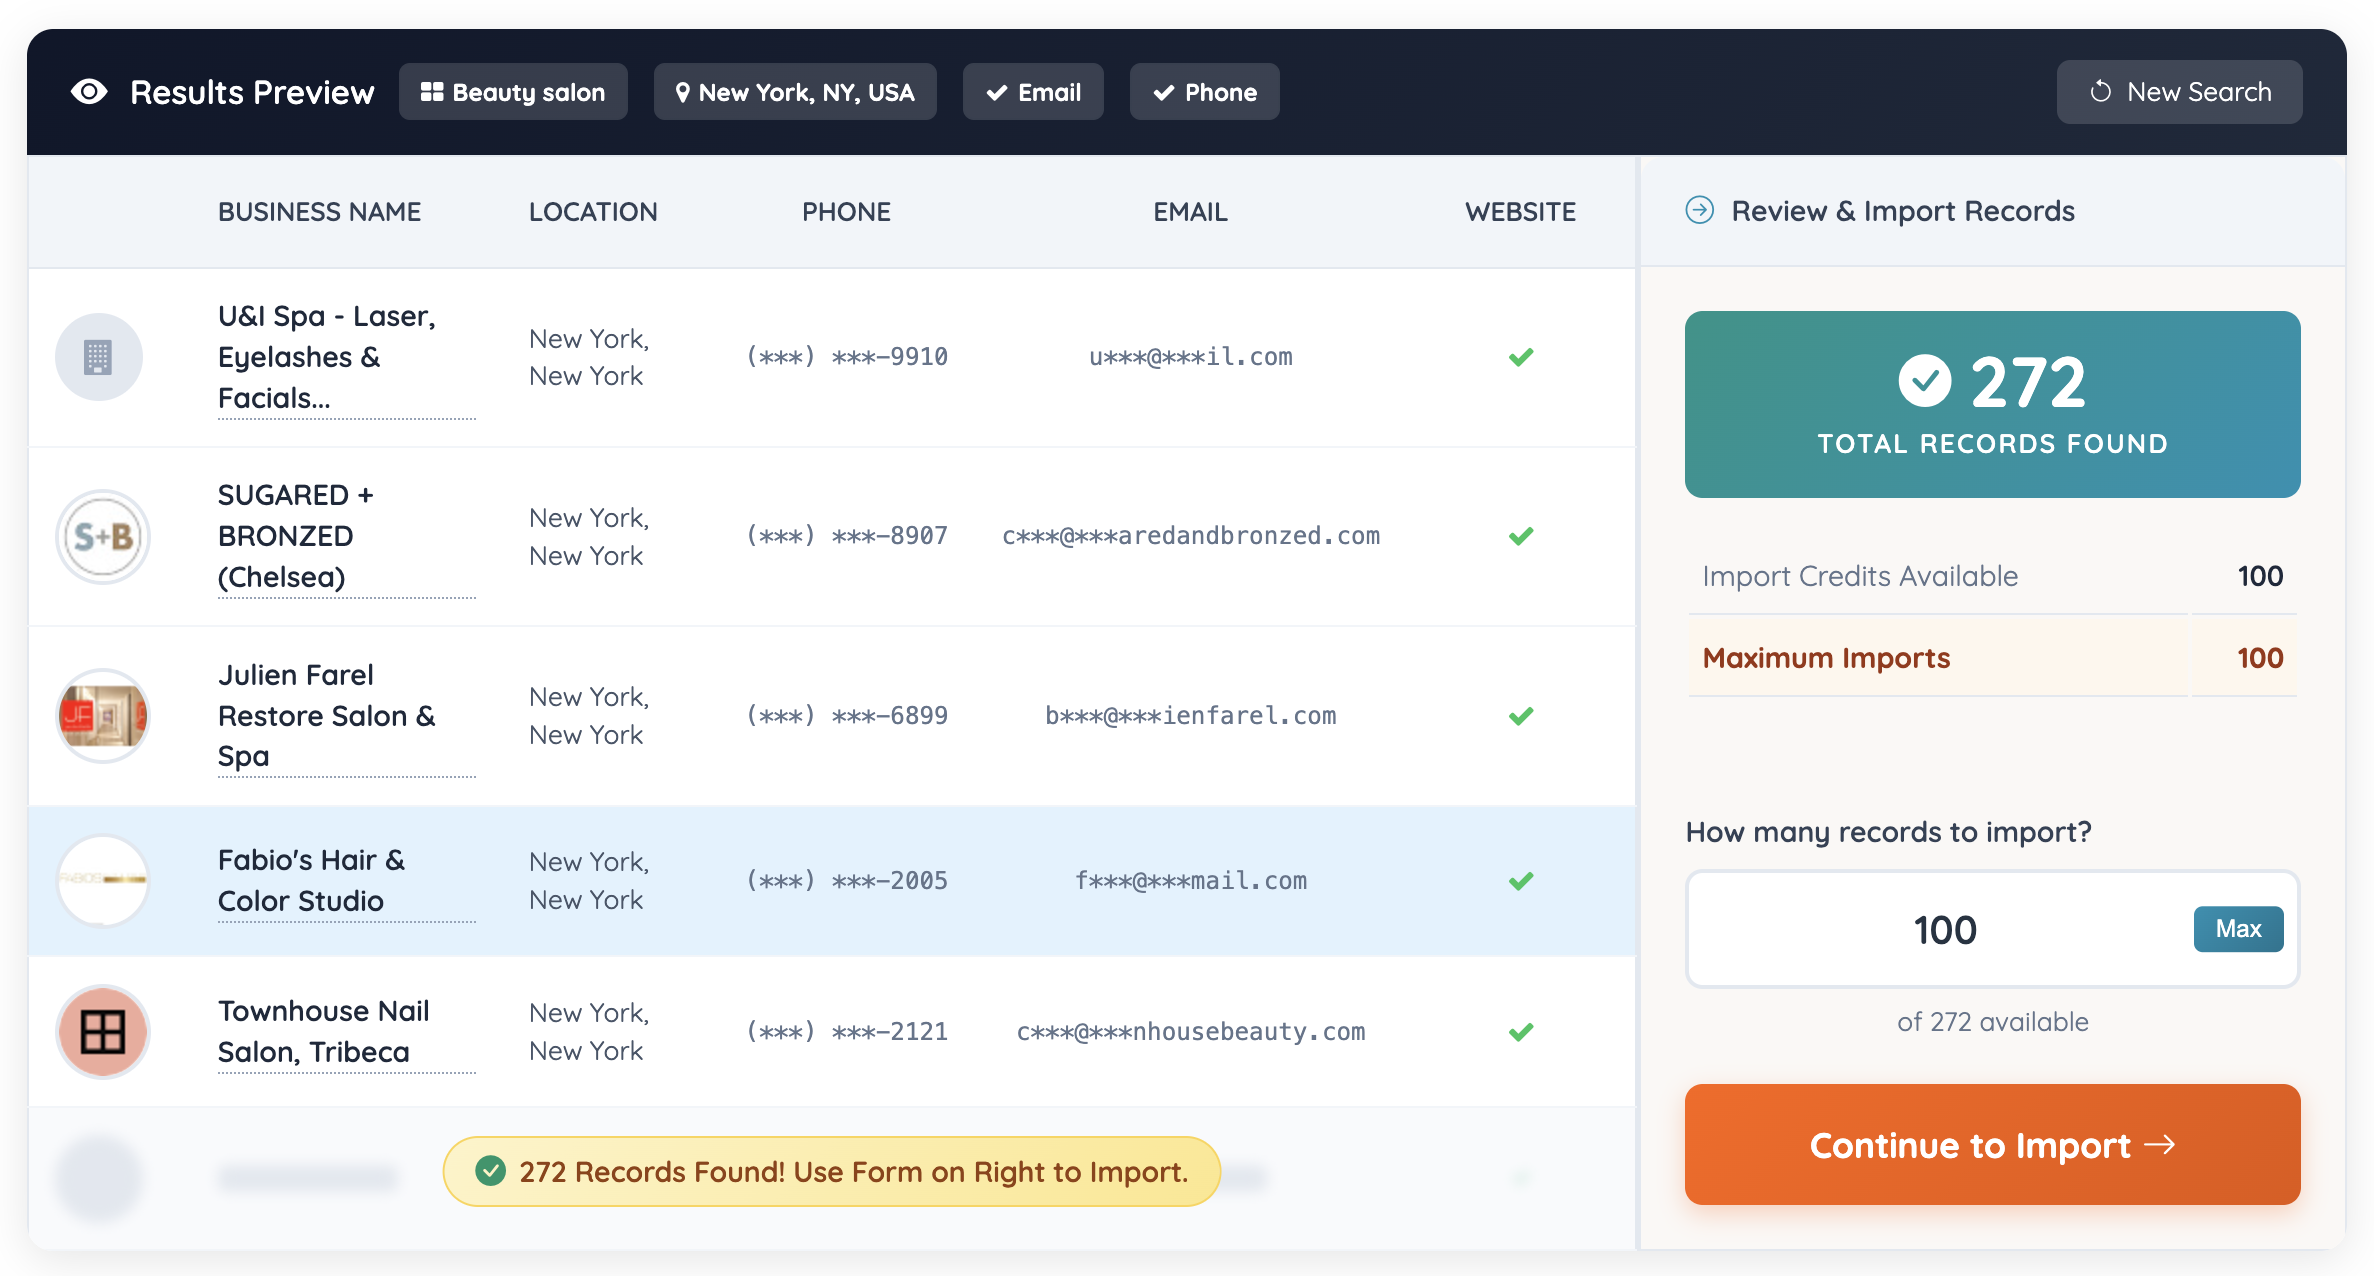
Task: Click the New York, NY, USA location chip
Action: pyautogui.click(x=795, y=92)
